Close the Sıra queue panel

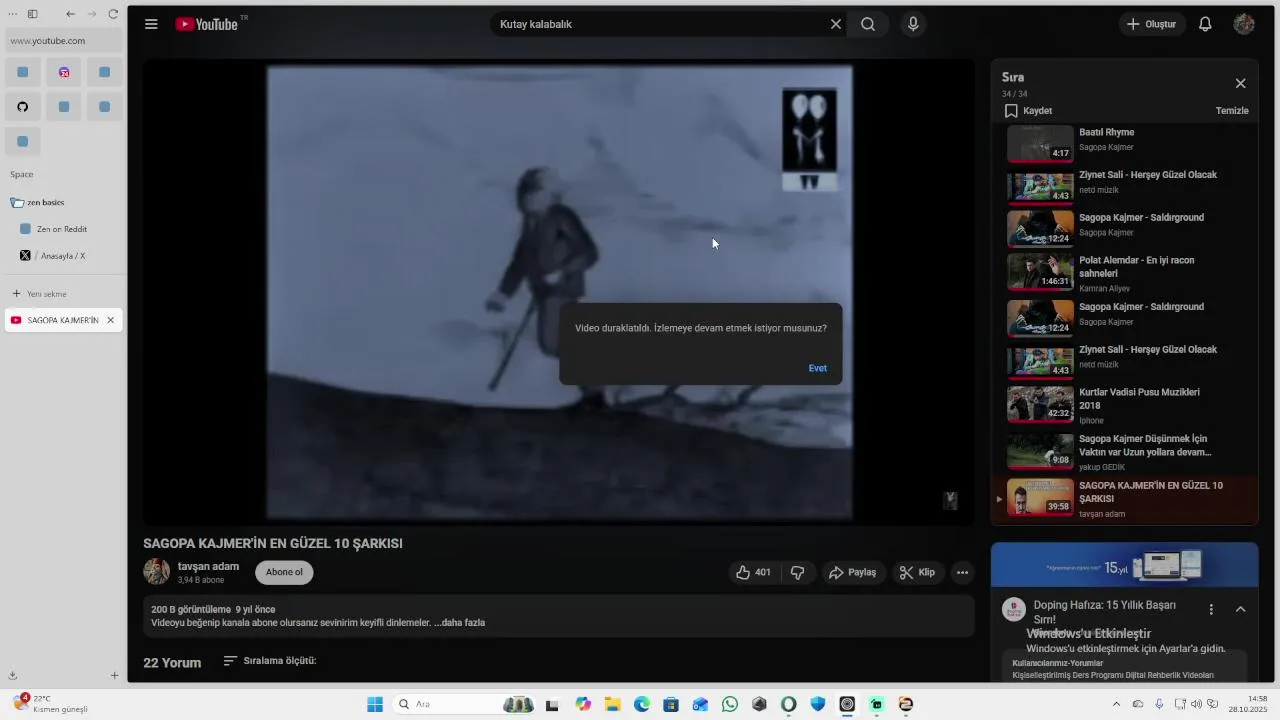[1240, 83]
